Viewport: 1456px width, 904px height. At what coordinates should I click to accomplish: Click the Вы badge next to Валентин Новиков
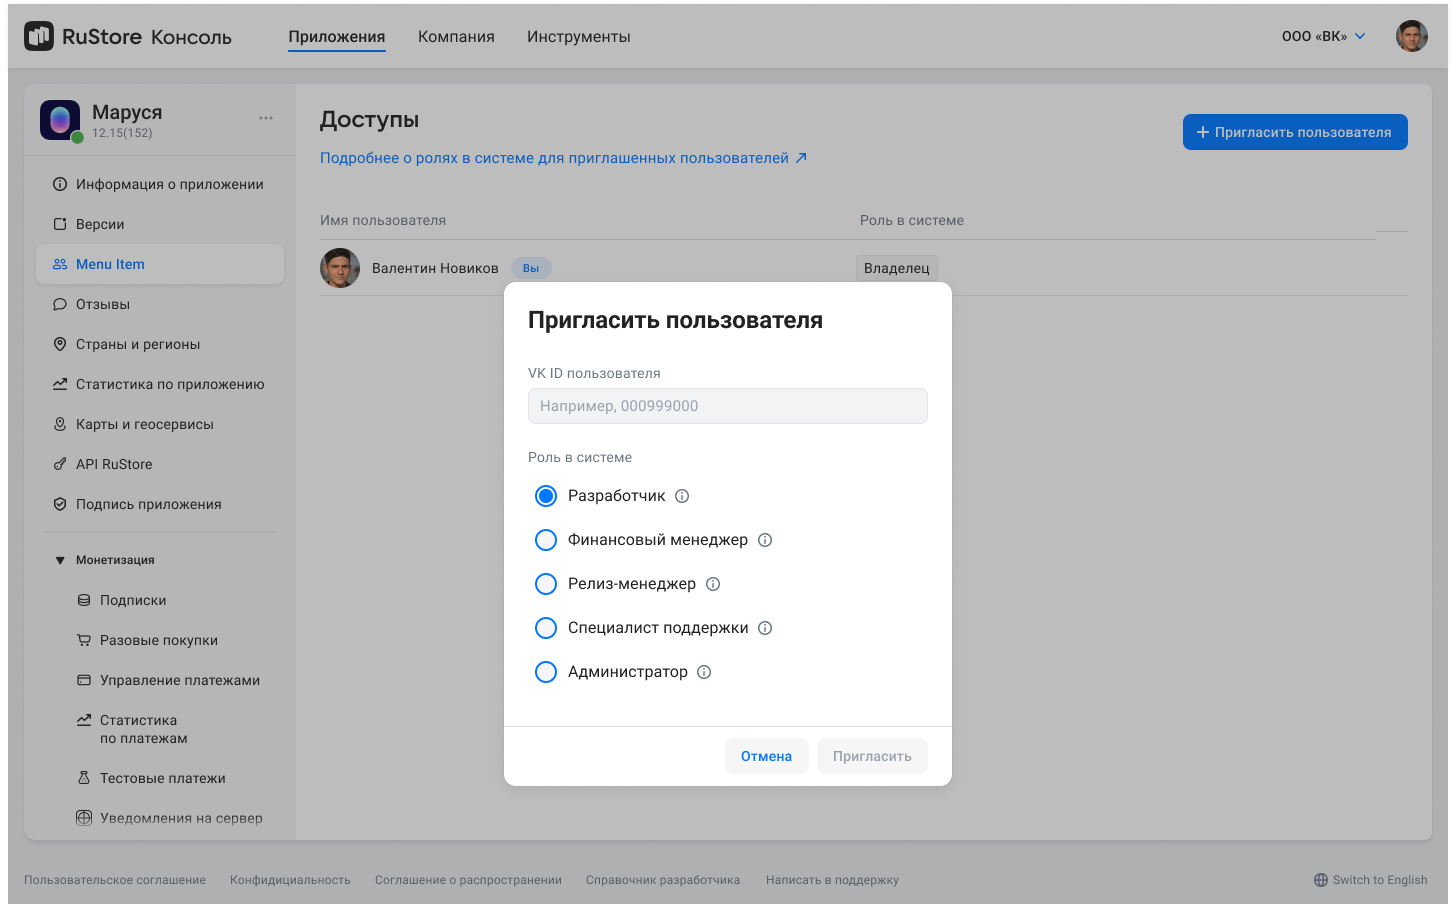[531, 268]
